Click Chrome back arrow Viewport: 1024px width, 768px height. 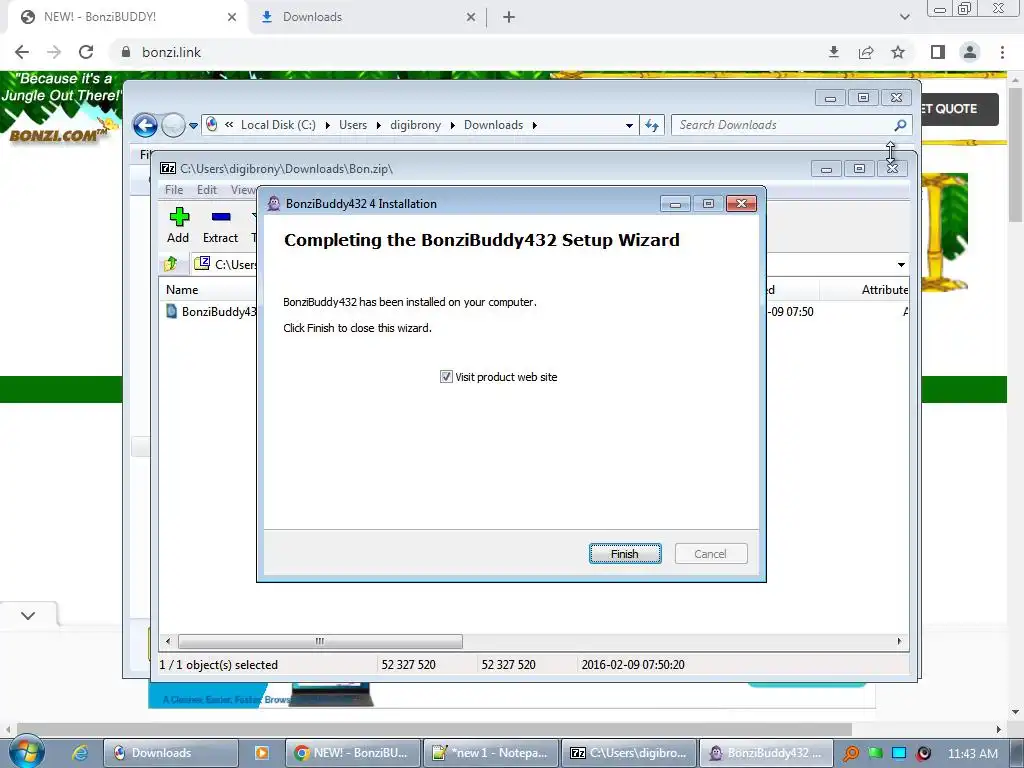coord(22,52)
